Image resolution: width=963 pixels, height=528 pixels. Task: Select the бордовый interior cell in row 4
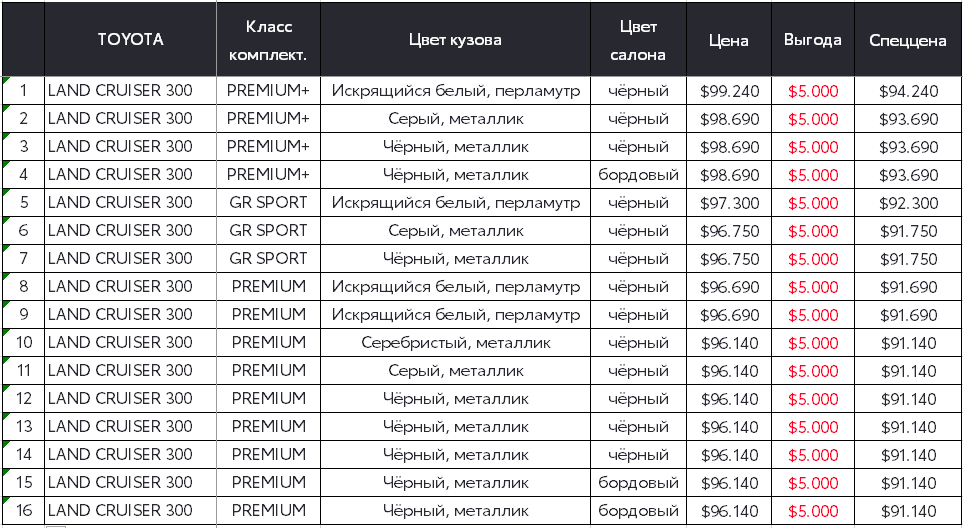(x=638, y=175)
